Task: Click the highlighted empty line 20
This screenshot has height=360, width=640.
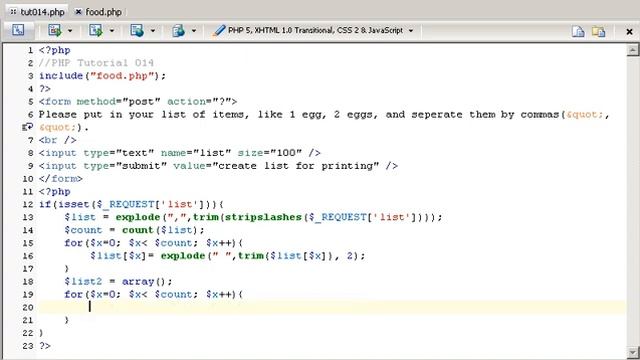Action: pyautogui.click(x=332, y=307)
